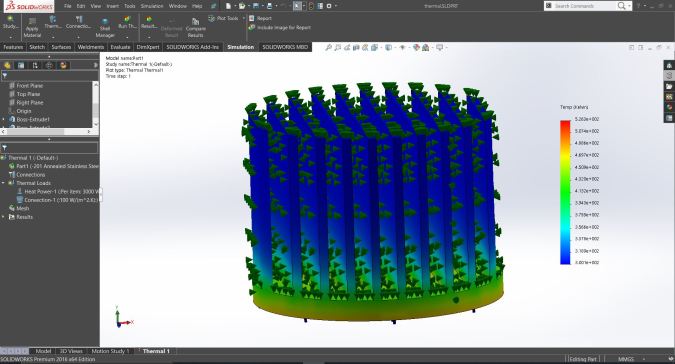
Task: Open the View menu
Action: coord(96,6)
